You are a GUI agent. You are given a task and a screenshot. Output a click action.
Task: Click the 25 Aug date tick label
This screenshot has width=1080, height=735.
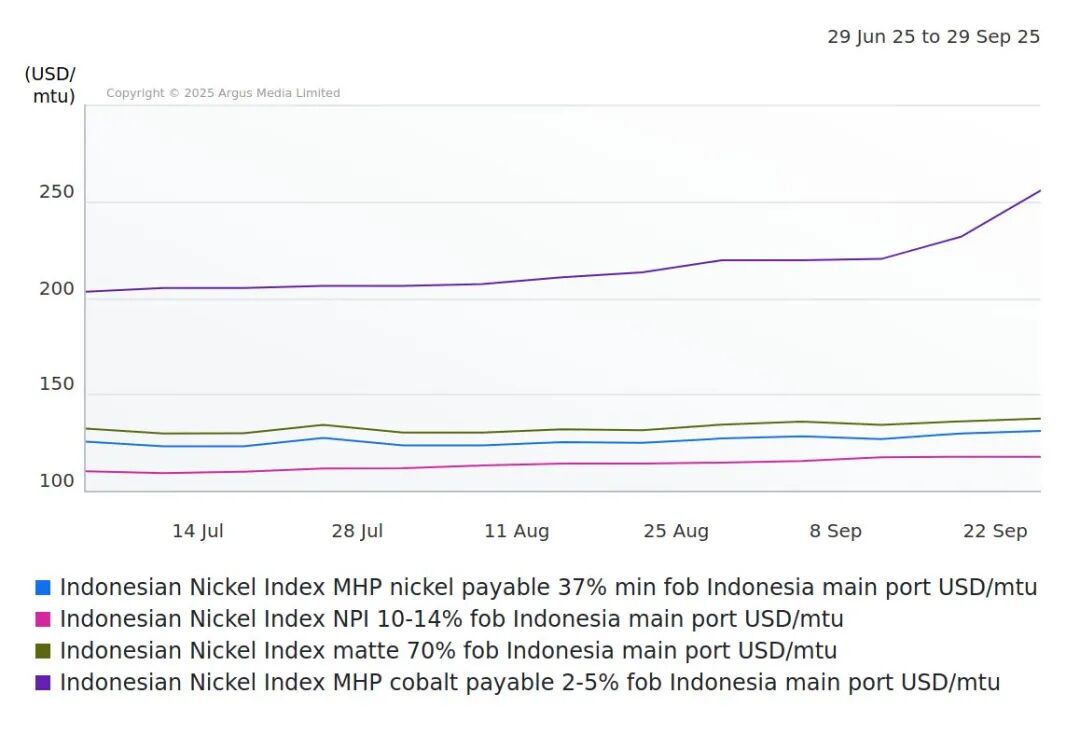click(676, 531)
